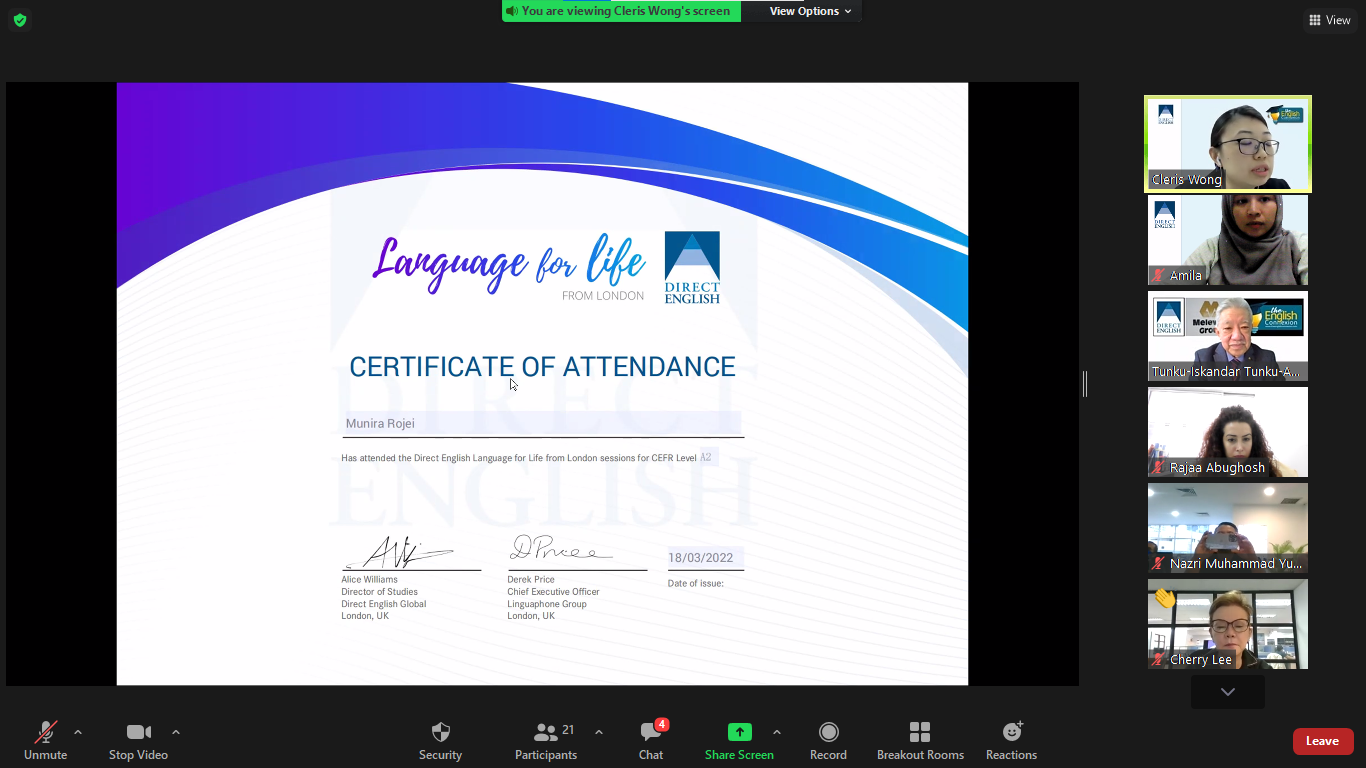Click the green Share Screen icon
This screenshot has width=1366, height=768.
(739, 732)
